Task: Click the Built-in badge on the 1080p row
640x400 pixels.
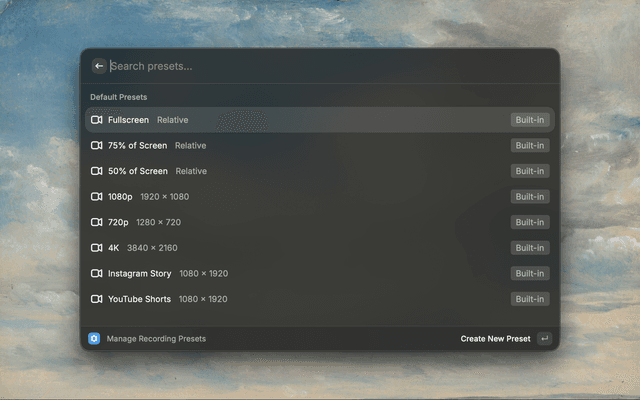Action: (x=530, y=197)
